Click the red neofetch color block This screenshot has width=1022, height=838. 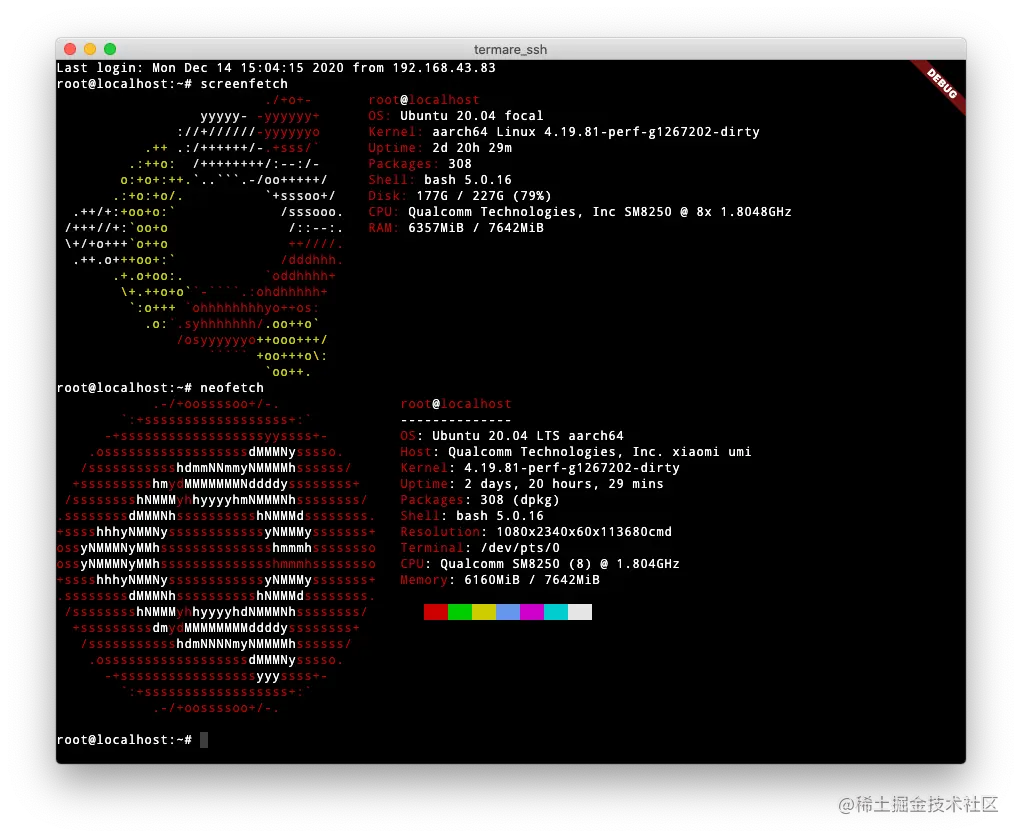pyautogui.click(x=435, y=612)
